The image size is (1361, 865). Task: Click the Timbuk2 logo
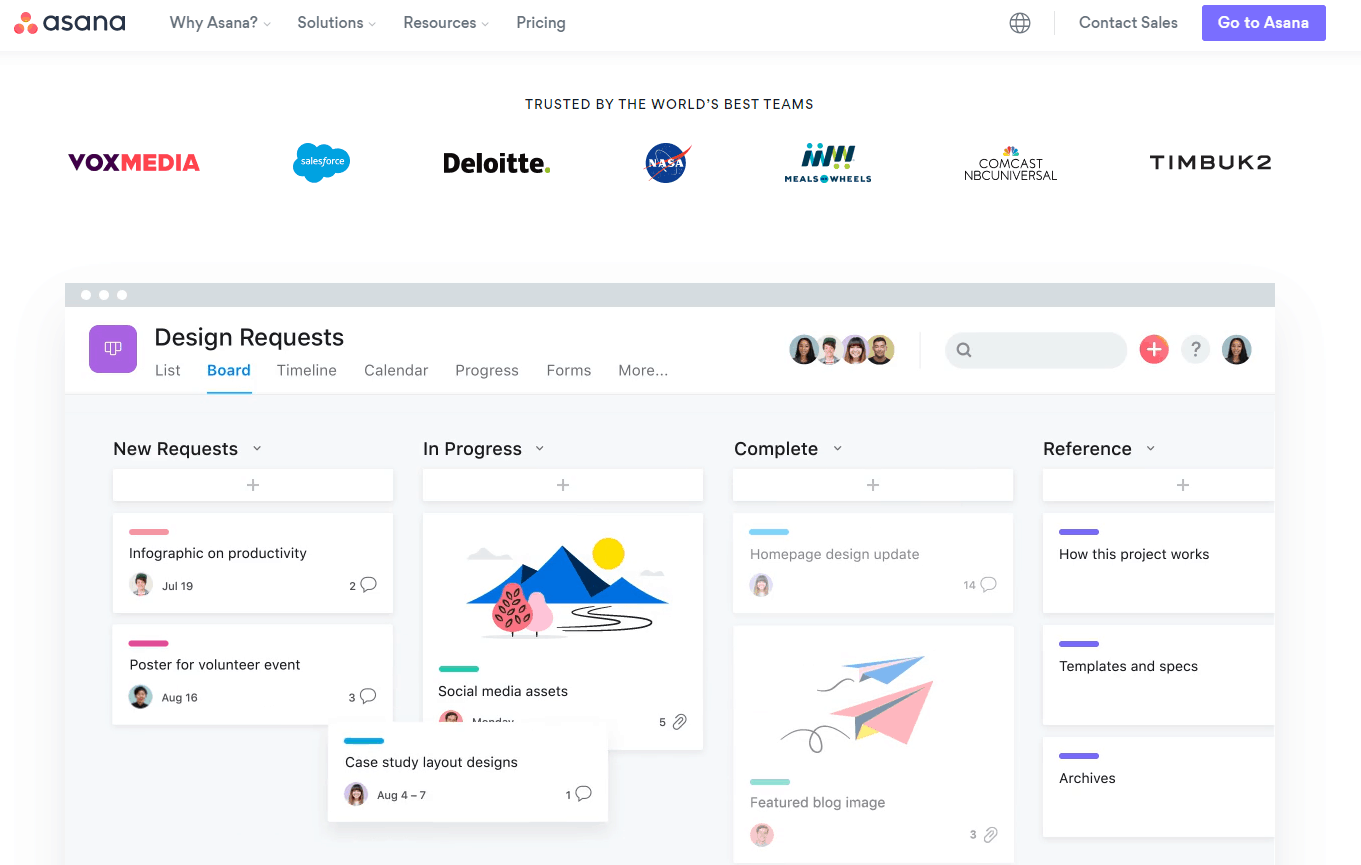[1210, 162]
